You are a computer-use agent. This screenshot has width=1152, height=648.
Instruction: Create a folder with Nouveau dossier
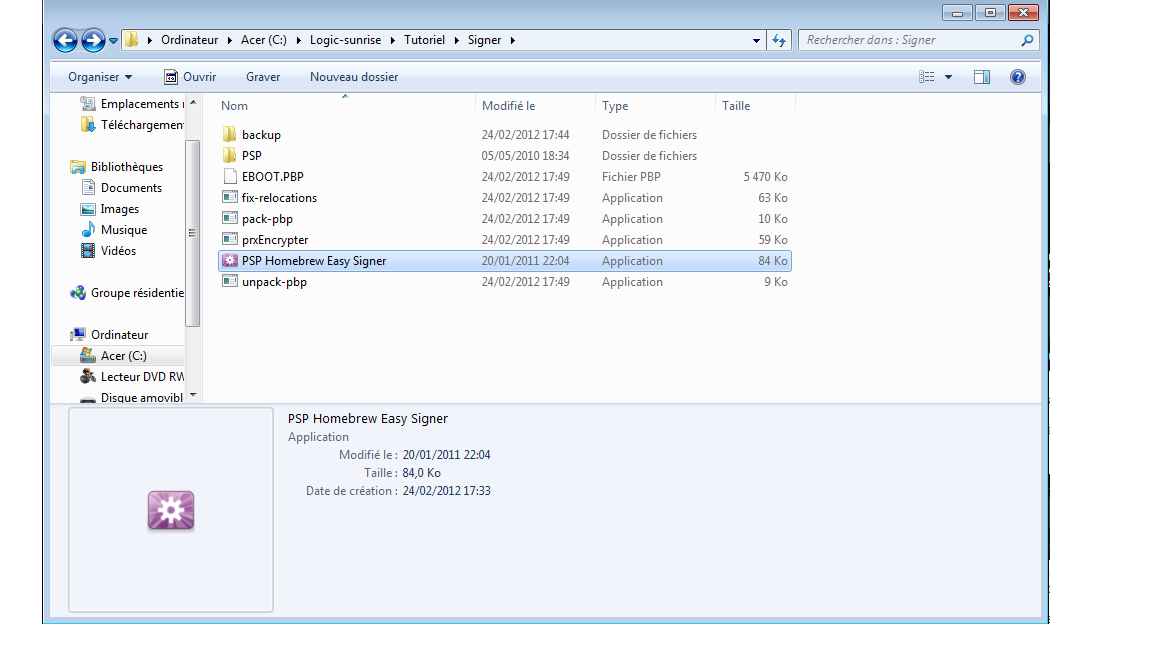pos(354,77)
